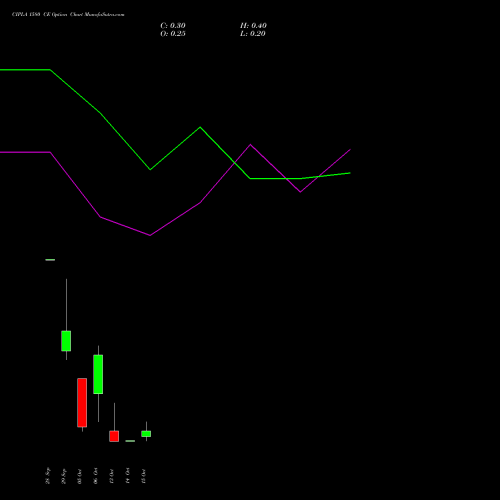
Task: Click the high value H: 0.40
Action: [x=253, y=26]
